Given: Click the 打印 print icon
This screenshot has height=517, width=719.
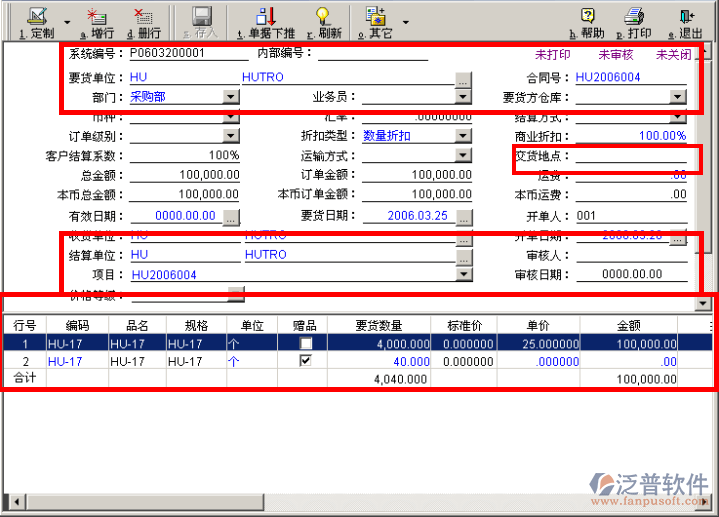Looking at the screenshot, I should coord(634,17).
